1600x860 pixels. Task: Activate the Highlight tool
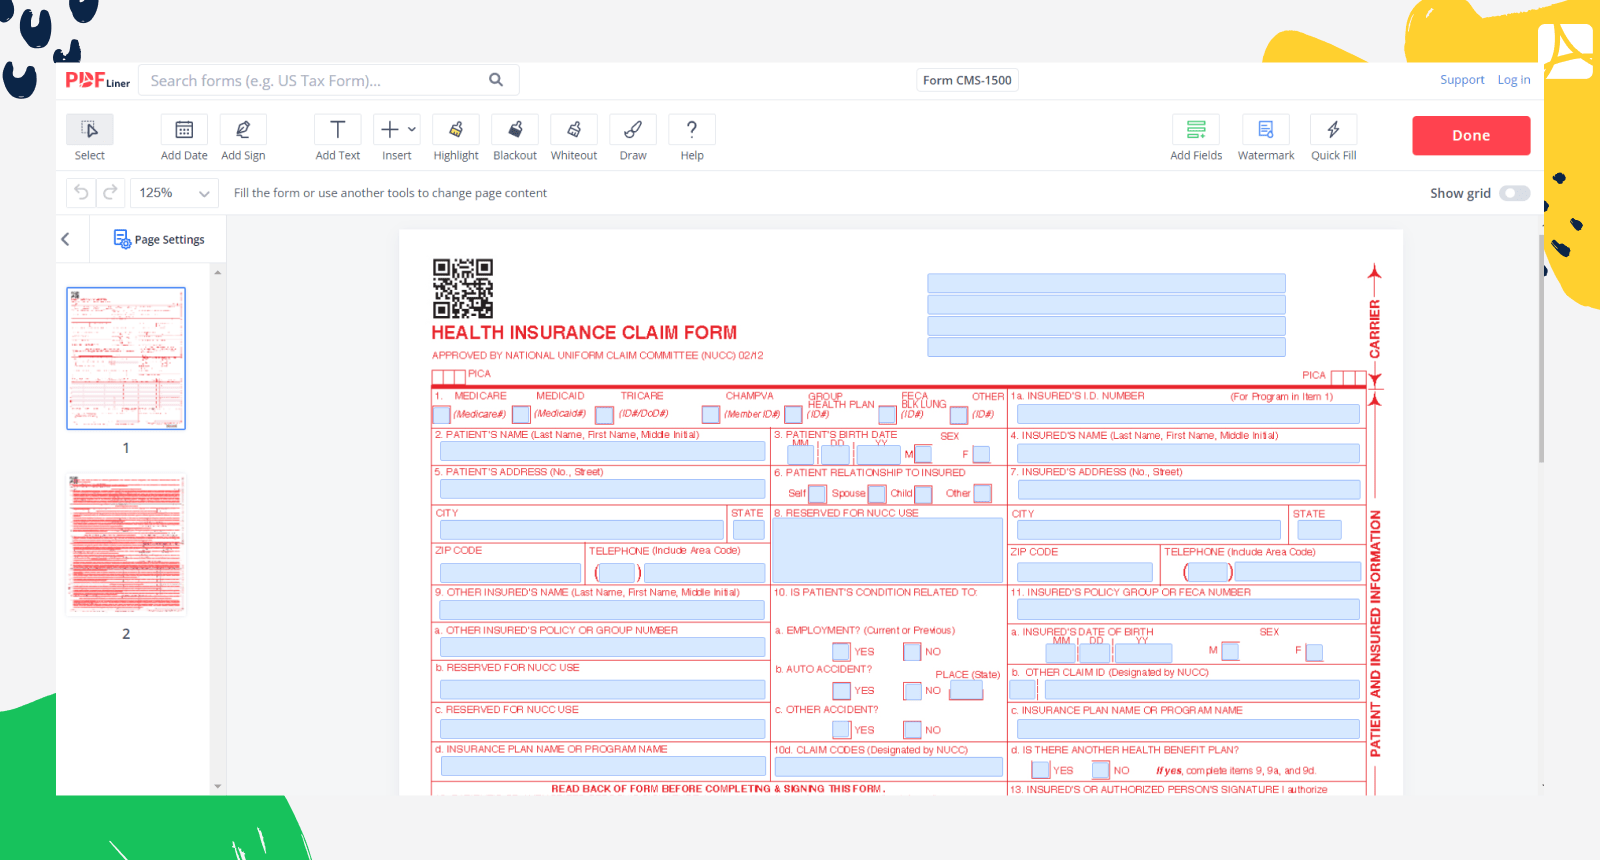[456, 130]
